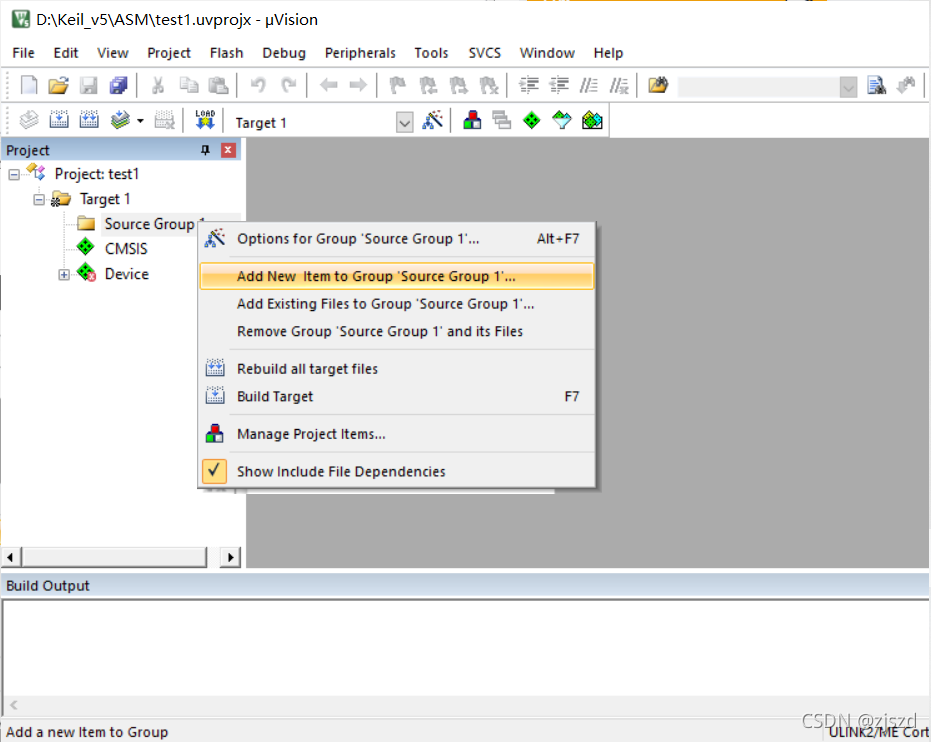Open Manage Project Items context entry
This screenshot has height=742, width=931.
pos(397,434)
